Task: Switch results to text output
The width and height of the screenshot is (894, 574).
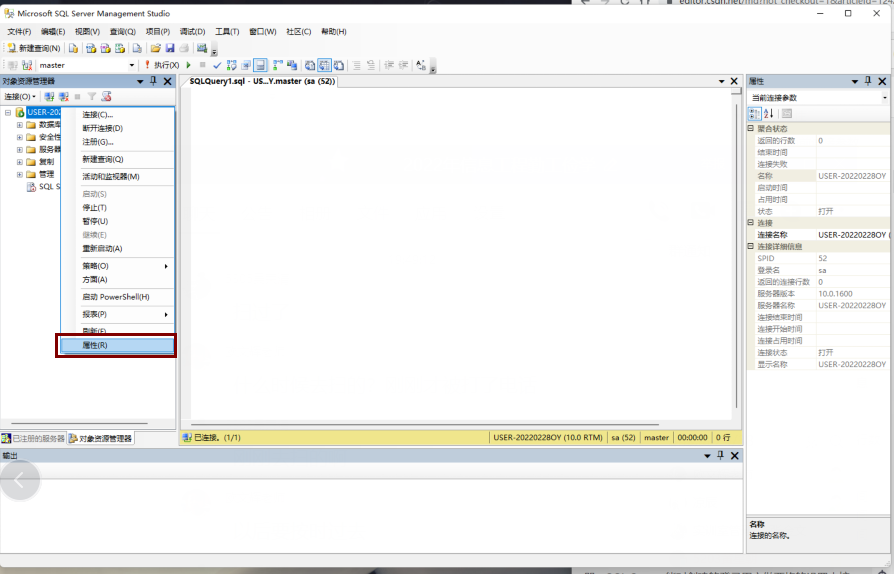Action: tap(310, 65)
